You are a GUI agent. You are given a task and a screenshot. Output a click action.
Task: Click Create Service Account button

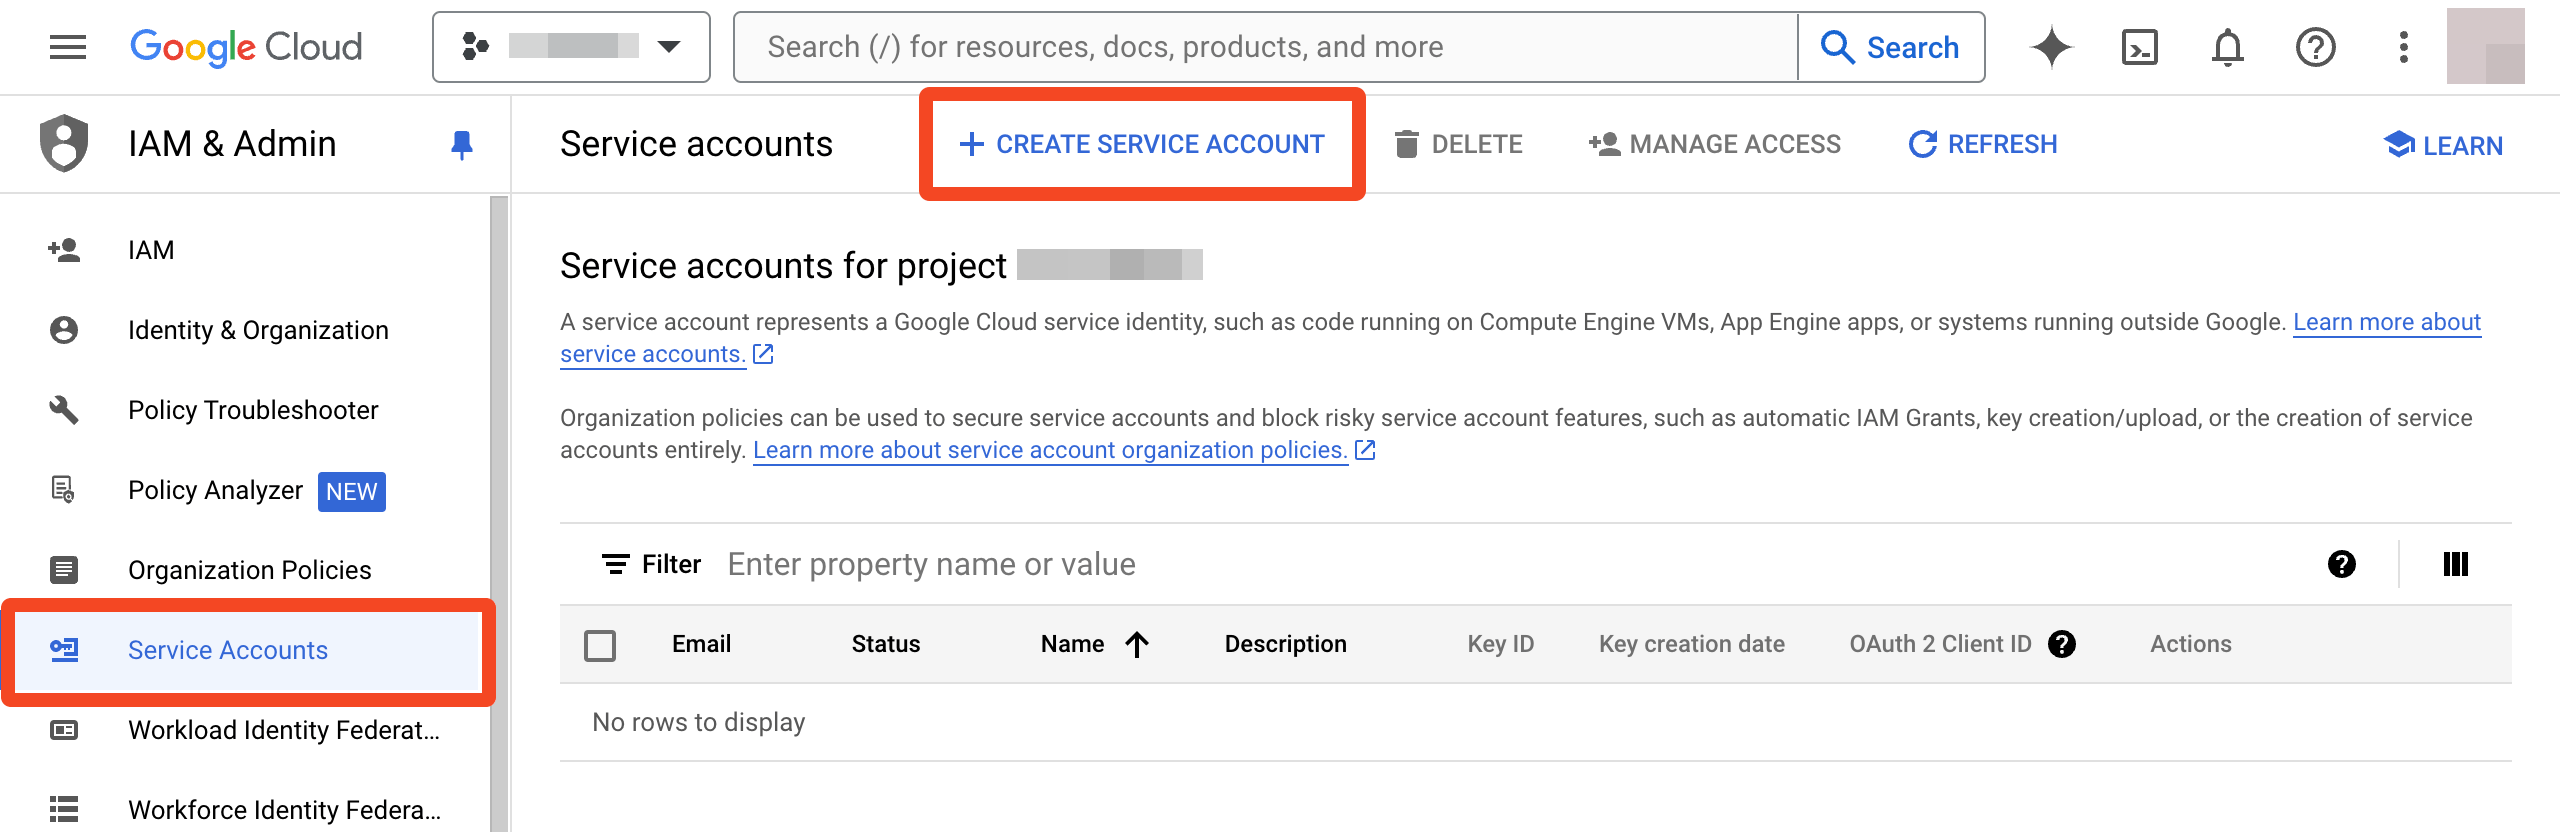coord(1142,144)
